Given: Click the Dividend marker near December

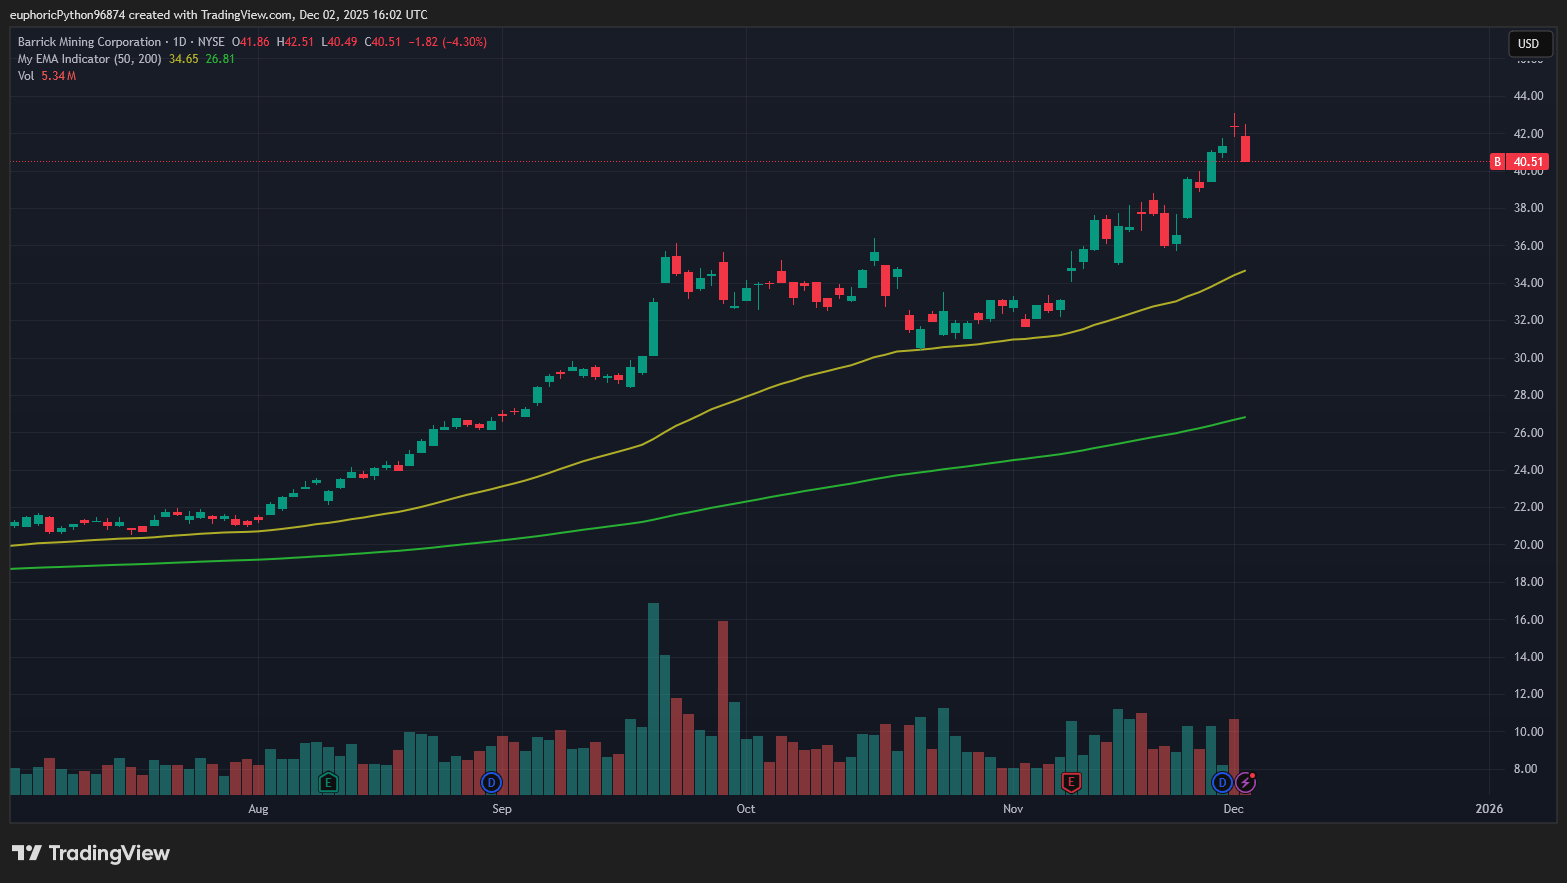Looking at the screenshot, I should [1220, 783].
